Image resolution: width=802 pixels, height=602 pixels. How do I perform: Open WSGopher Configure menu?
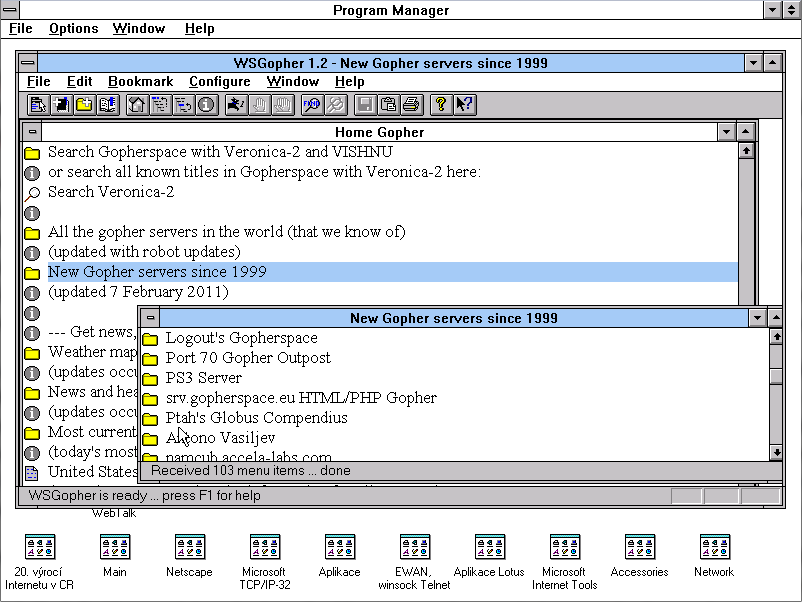(220, 81)
